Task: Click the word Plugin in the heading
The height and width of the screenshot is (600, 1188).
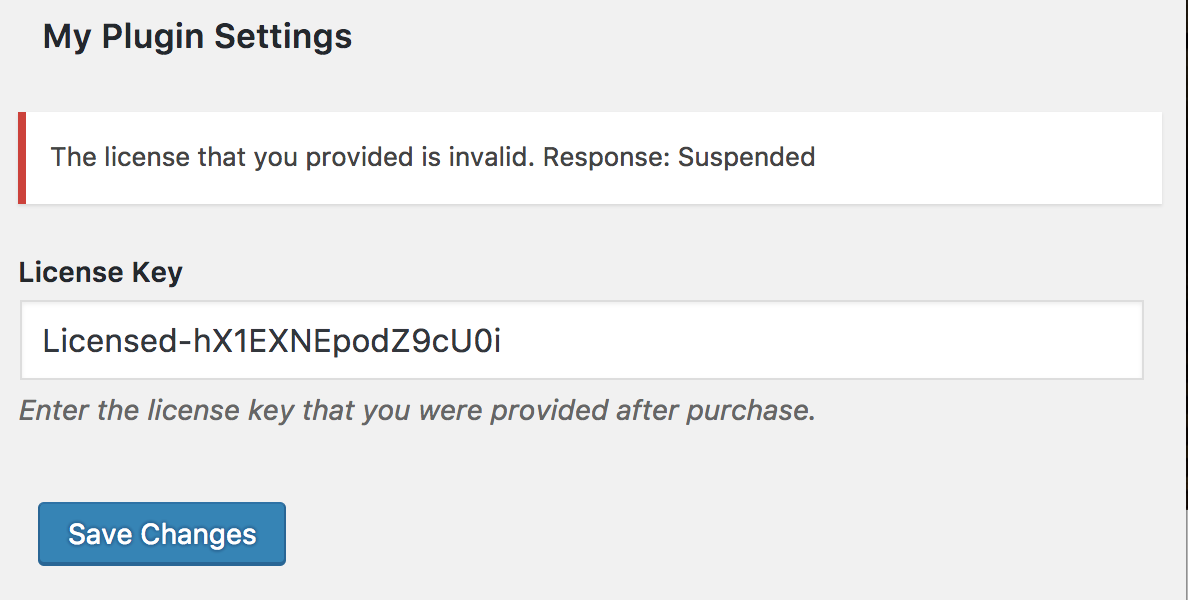Action: tap(153, 37)
